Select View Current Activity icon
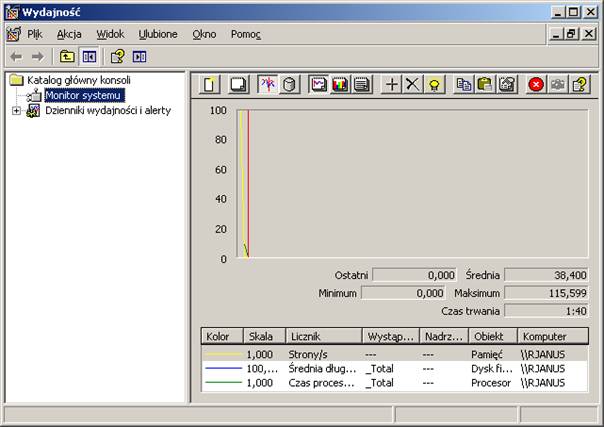The image size is (604, 427). [x=268, y=84]
